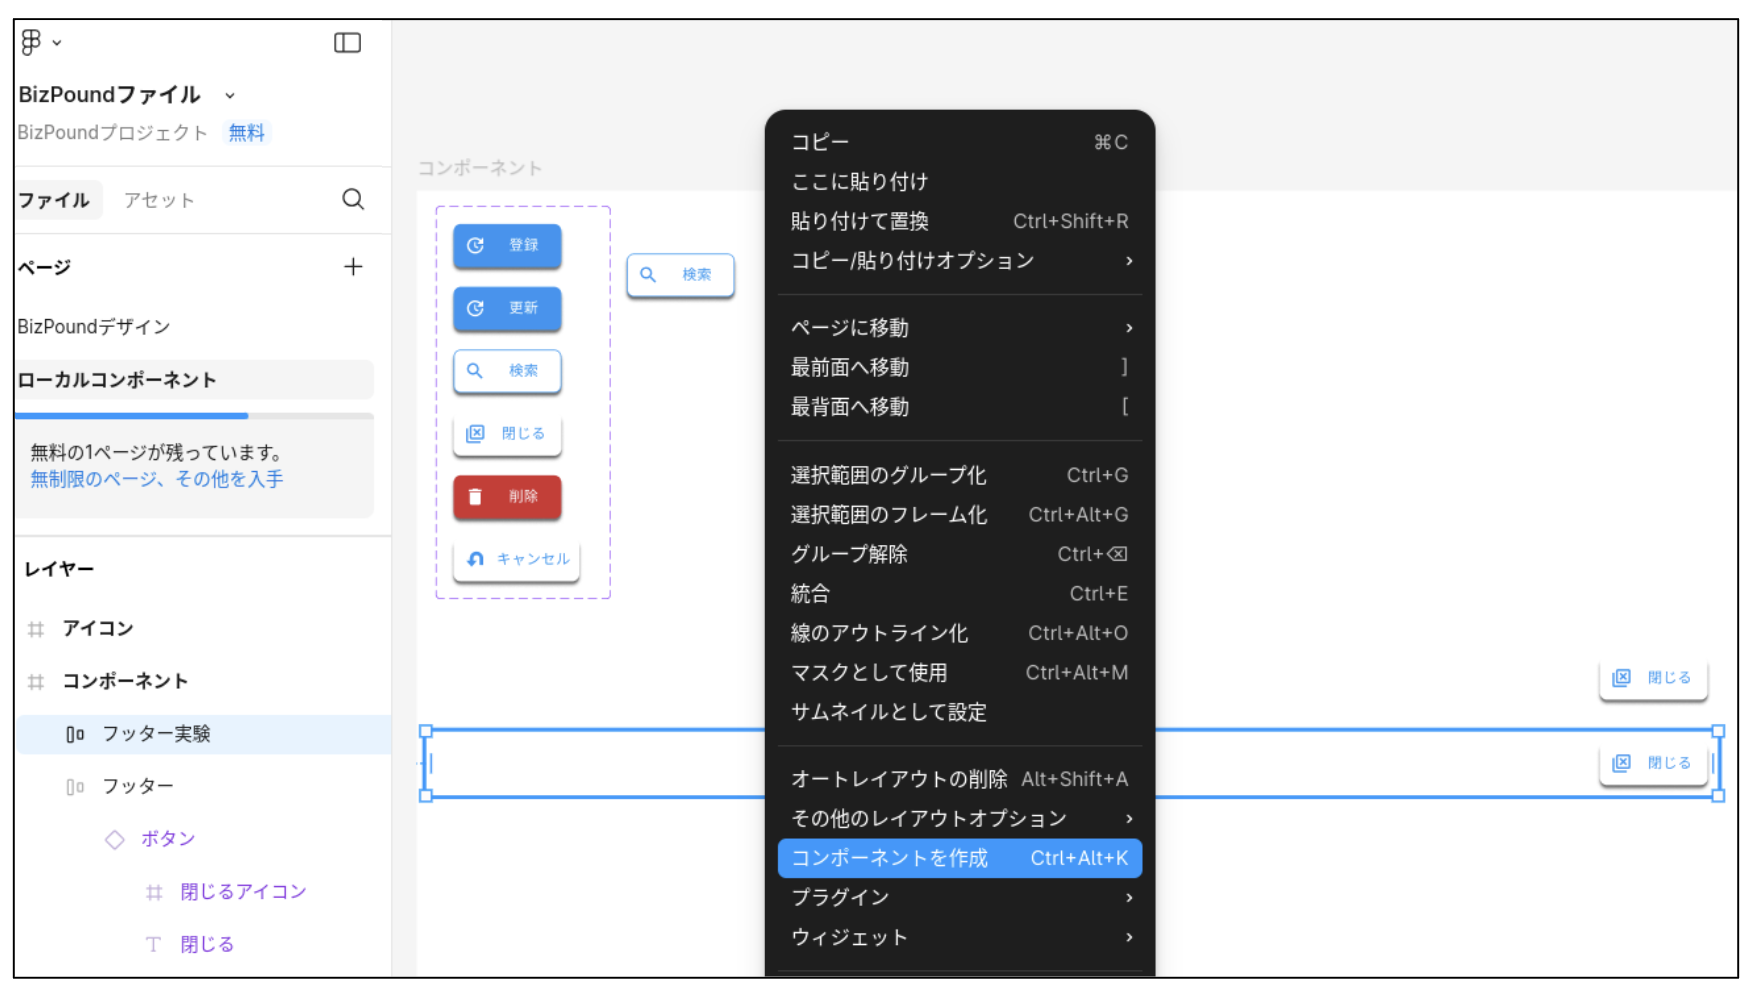Click frame icon beside コンポーネント layer

tap(36, 682)
